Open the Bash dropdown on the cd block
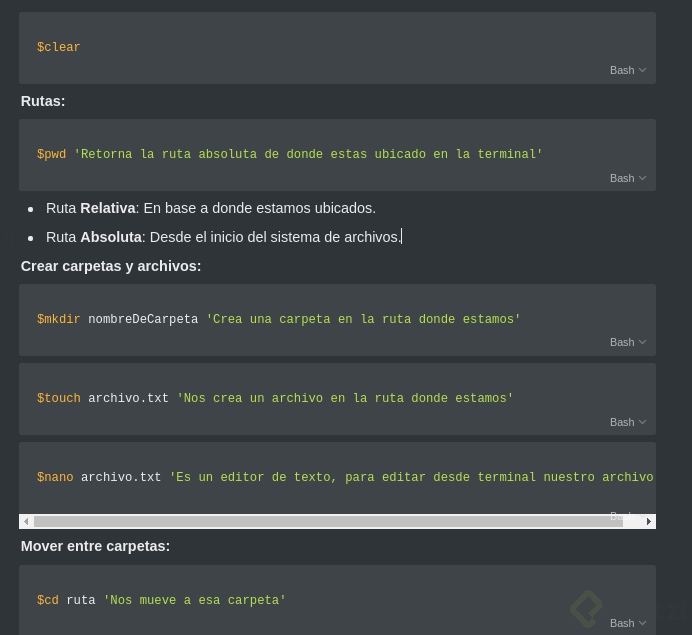The height and width of the screenshot is (635, 692). point(627,623)
